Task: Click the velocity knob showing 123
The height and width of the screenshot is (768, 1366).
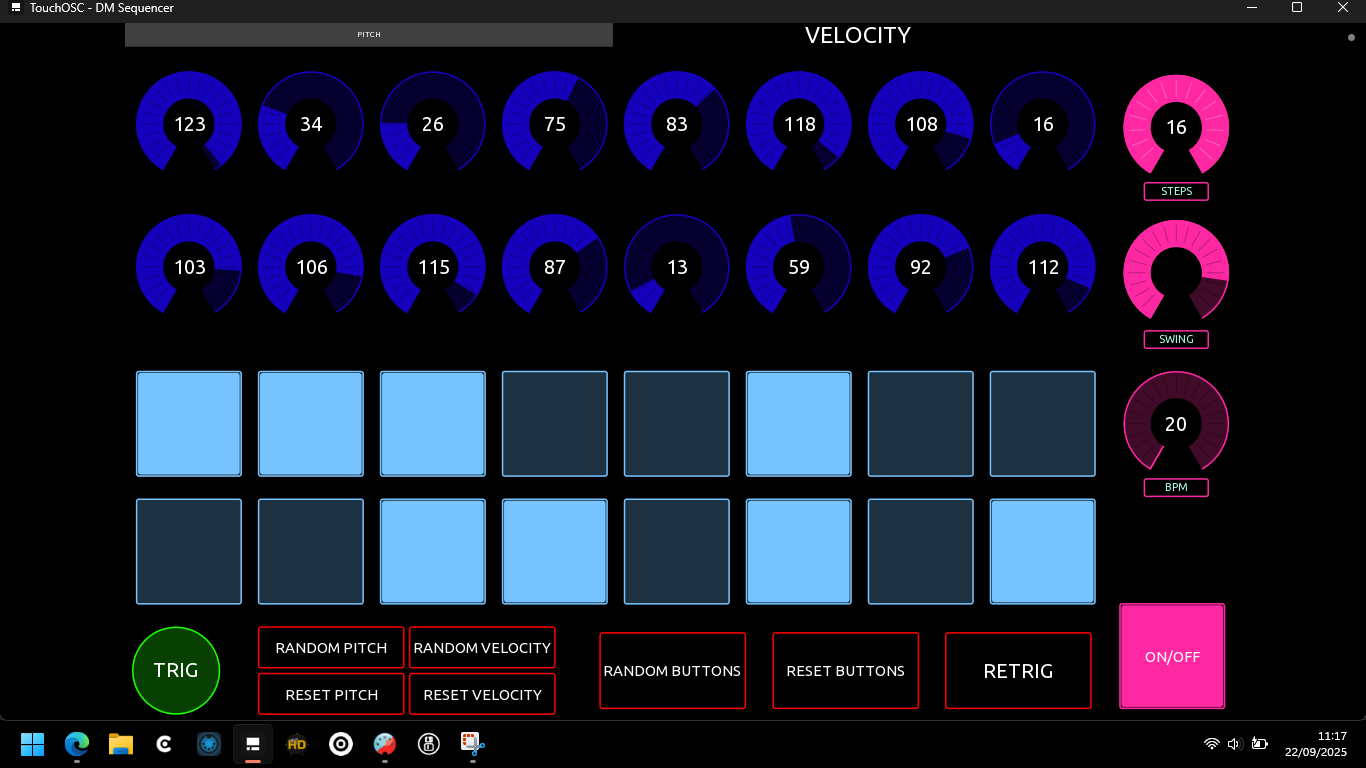Action: tap(189, 124)
